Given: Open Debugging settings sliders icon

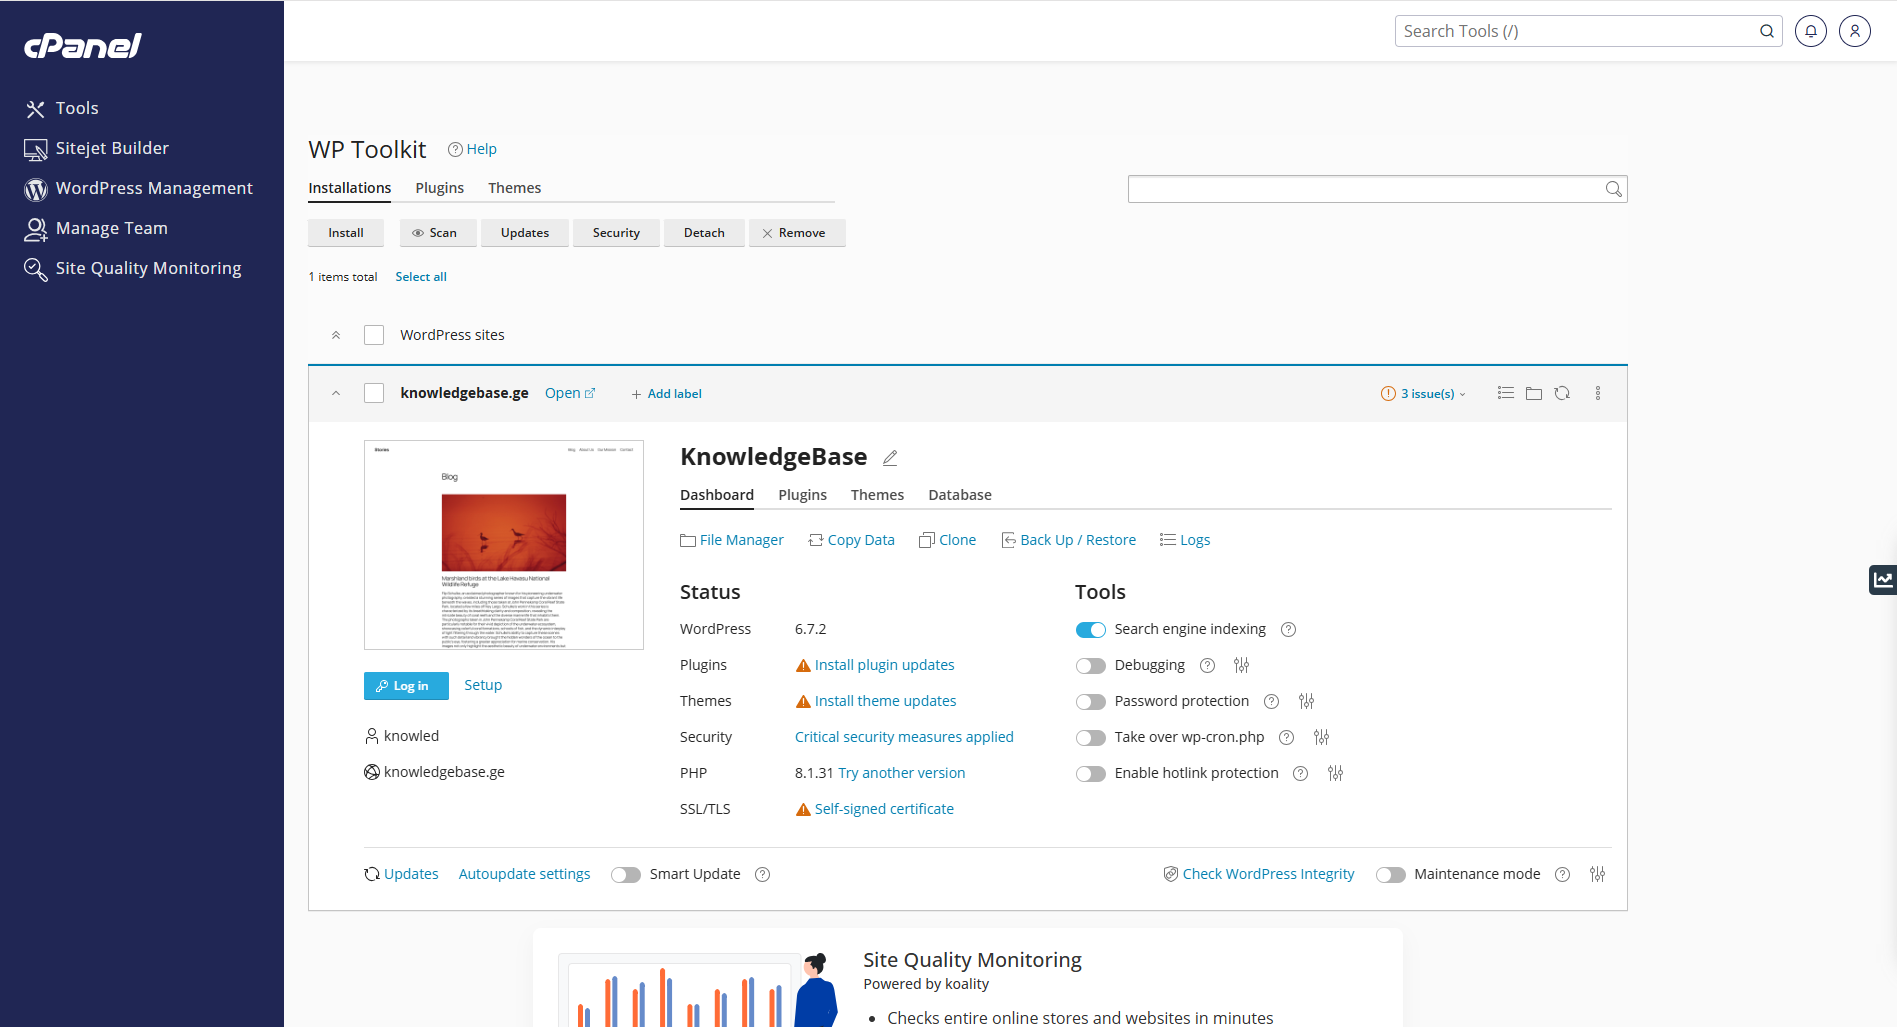Looking at the screenshot, I should coord(1241,665).
